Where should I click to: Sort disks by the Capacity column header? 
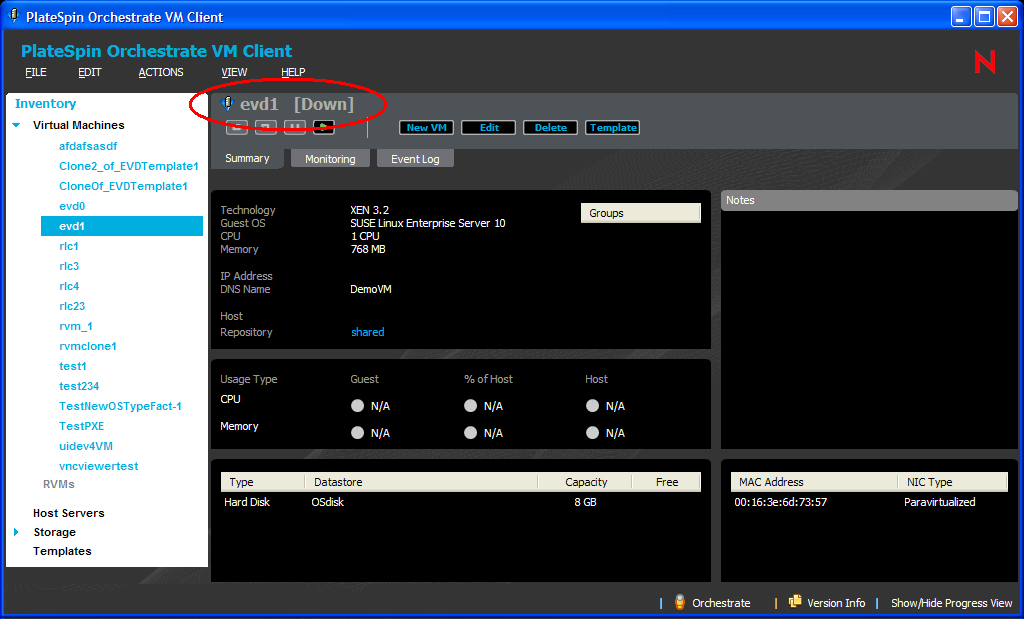coord(585,482)
